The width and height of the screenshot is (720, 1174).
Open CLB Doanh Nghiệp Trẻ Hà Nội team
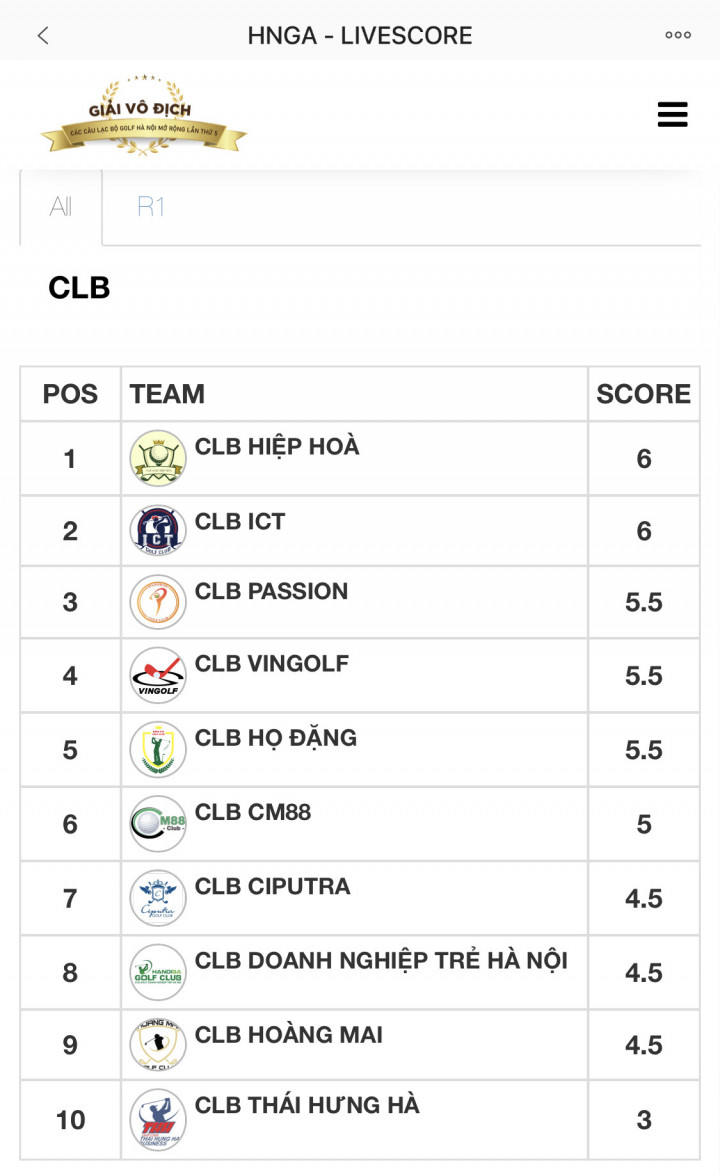(381, 961)
